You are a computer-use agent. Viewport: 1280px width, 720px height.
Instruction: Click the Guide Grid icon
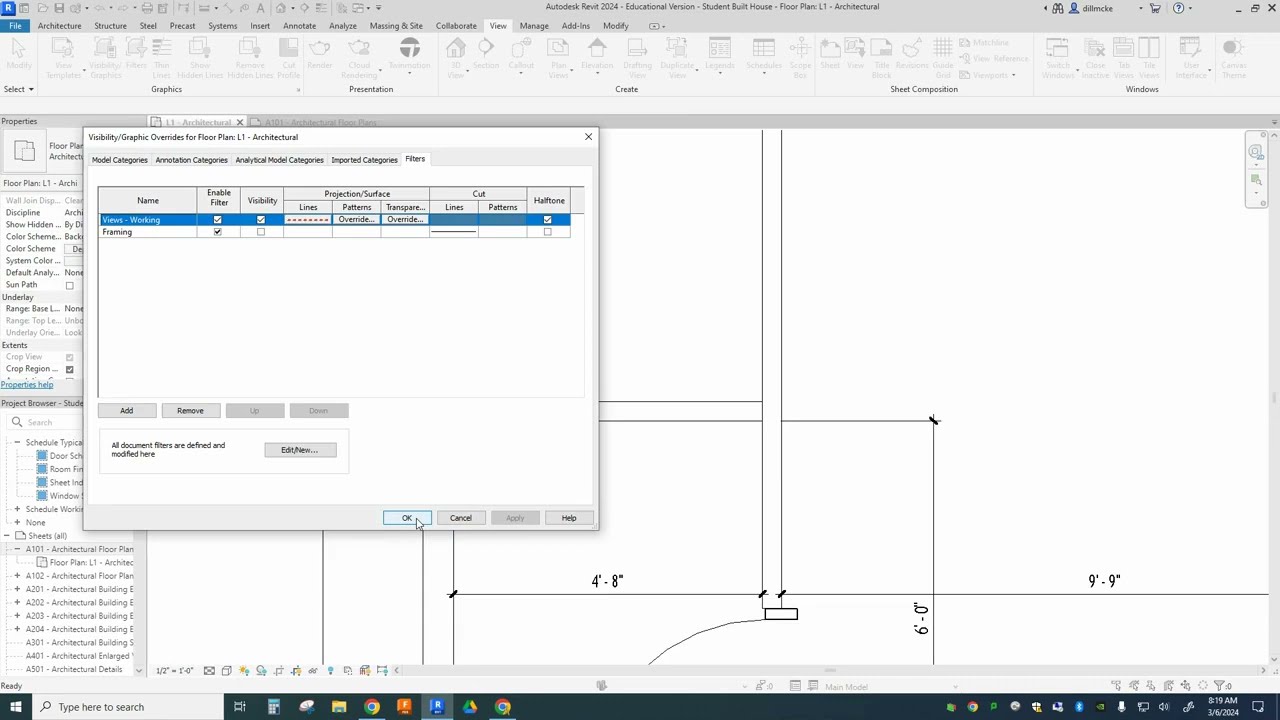[x=942, y=49]
